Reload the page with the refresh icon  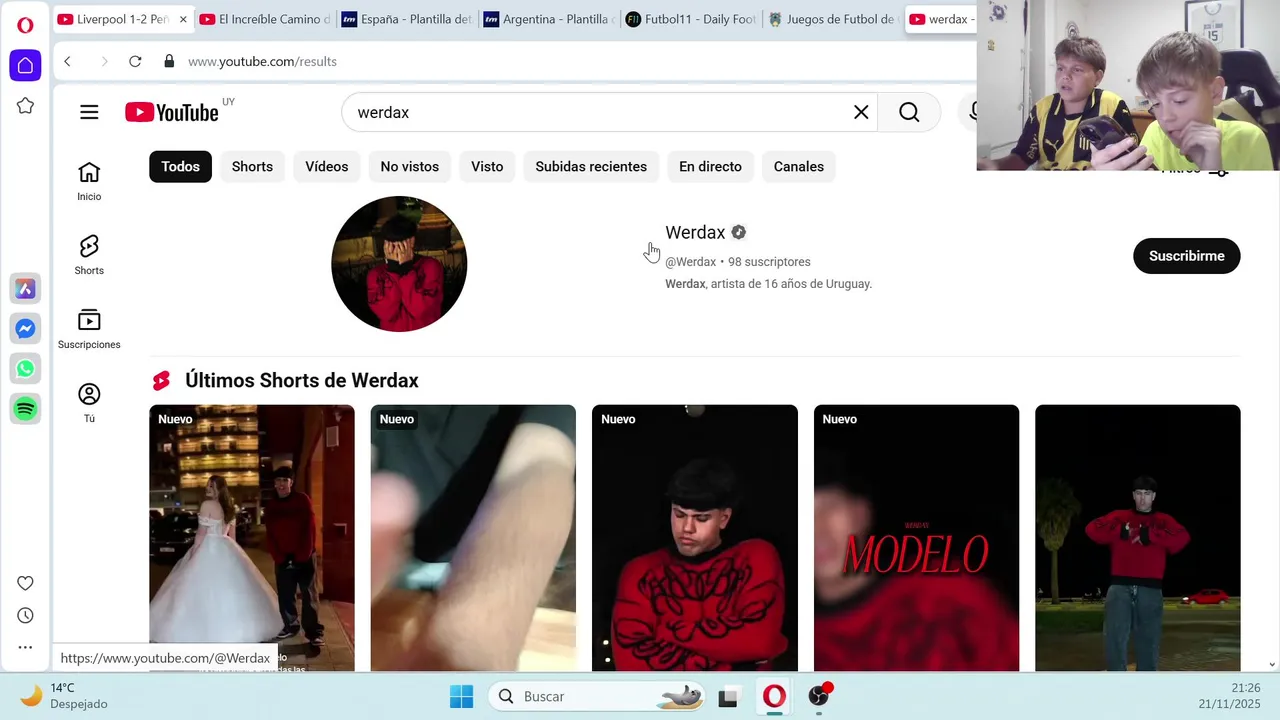135,61
